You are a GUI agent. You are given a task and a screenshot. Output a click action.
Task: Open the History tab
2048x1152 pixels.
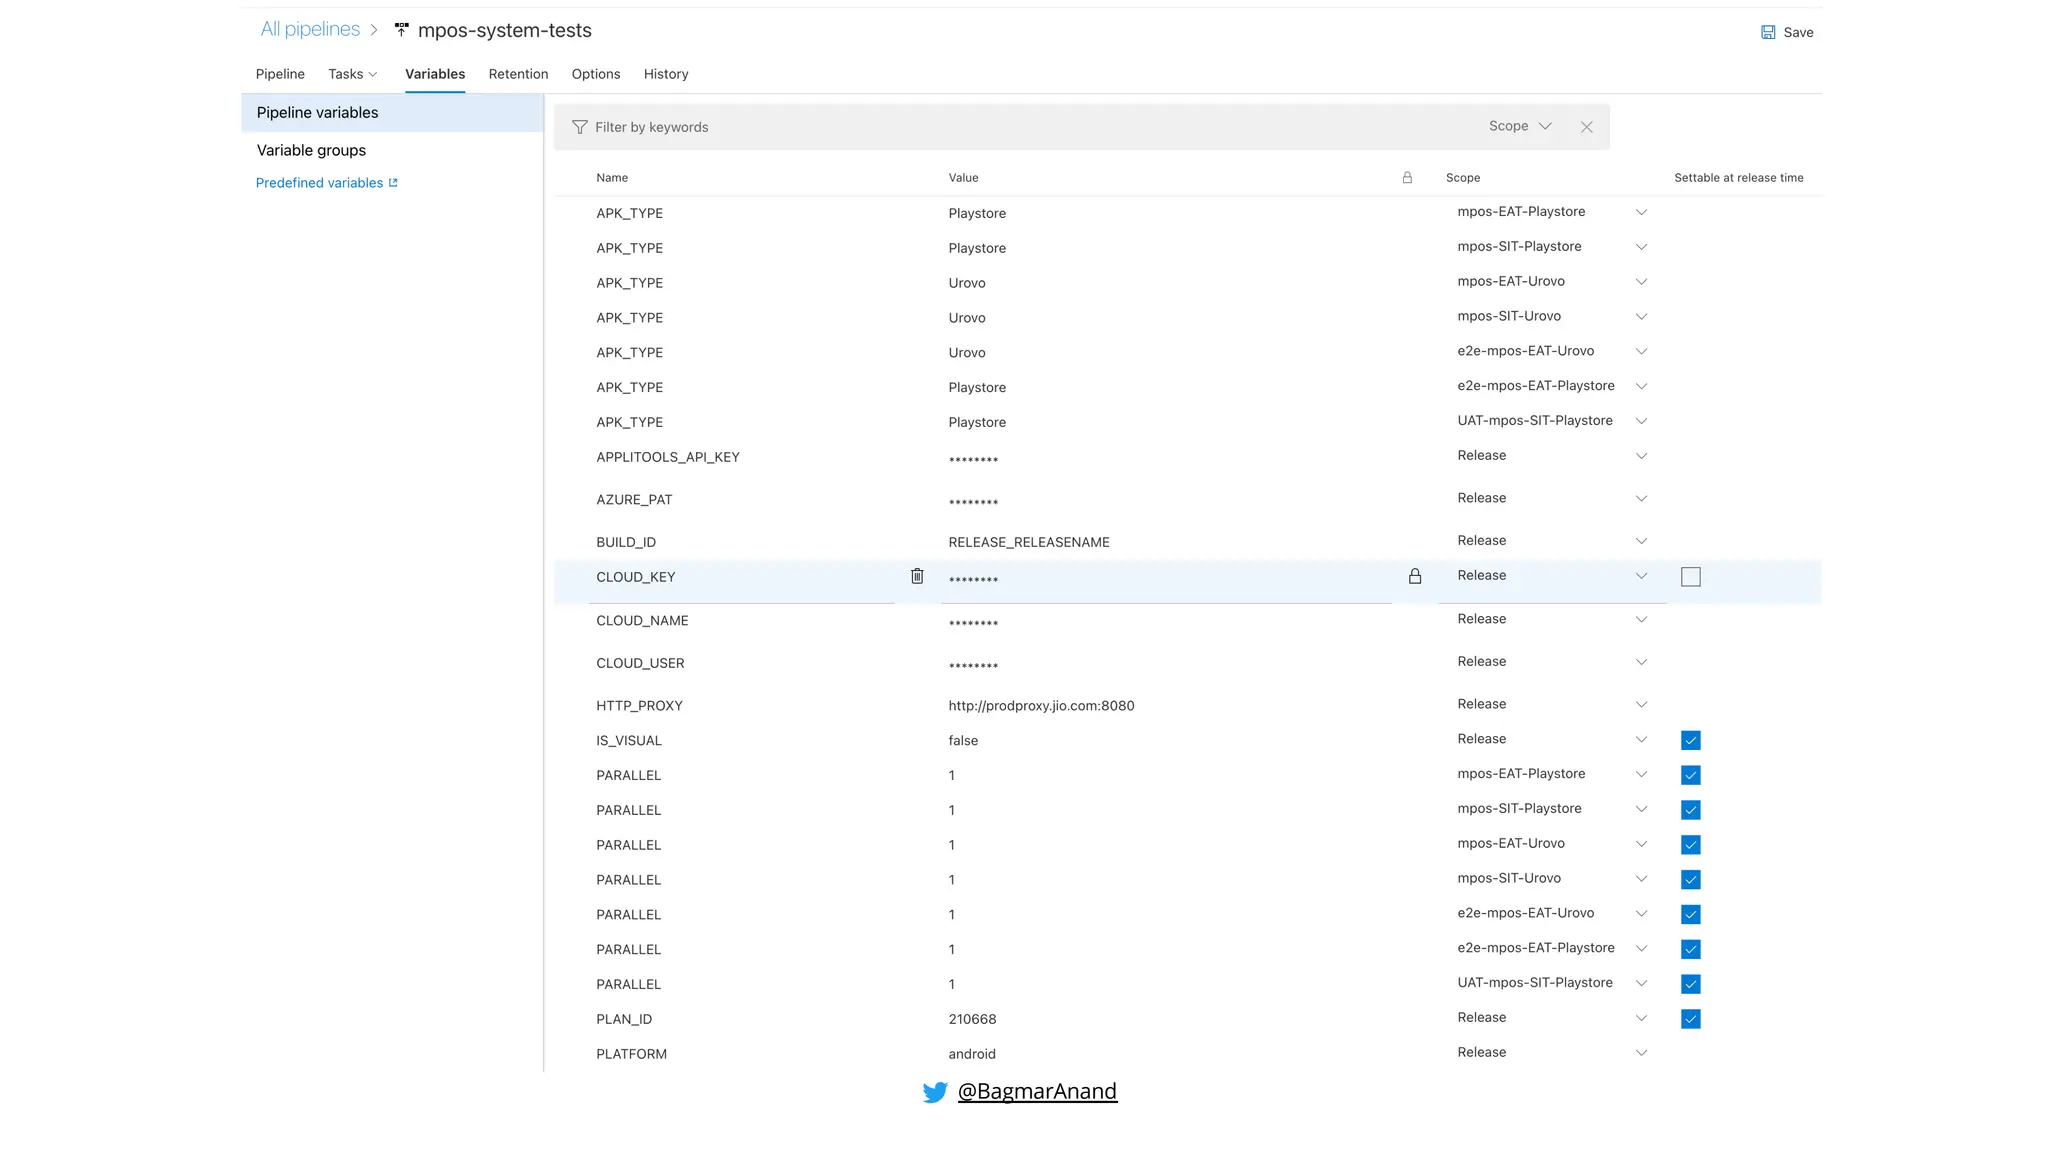coord(666,74)
